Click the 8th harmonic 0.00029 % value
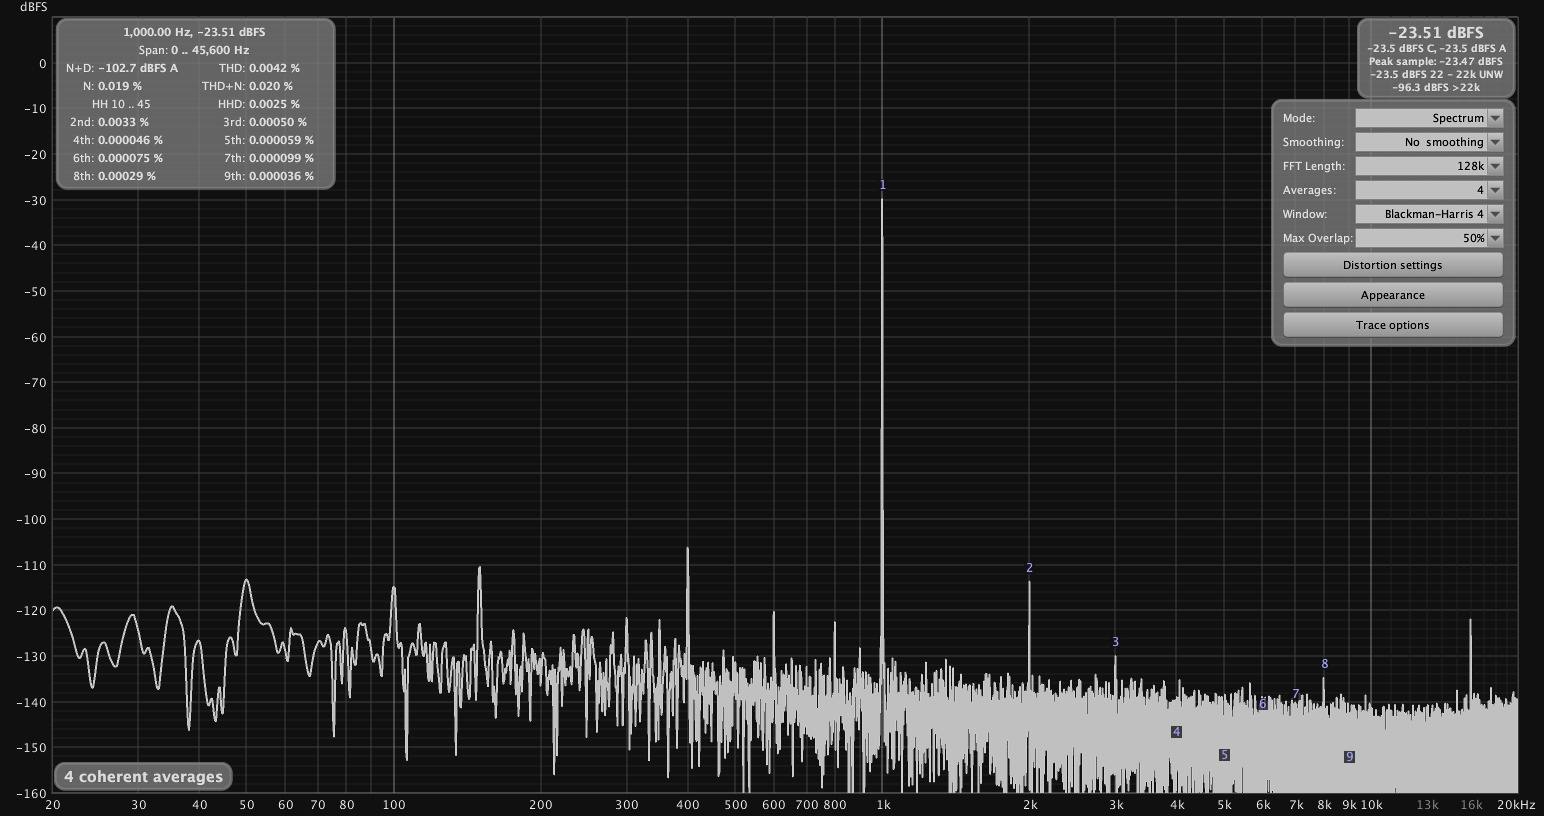The height and width of the screenshot is (816, 1544). 127,176
